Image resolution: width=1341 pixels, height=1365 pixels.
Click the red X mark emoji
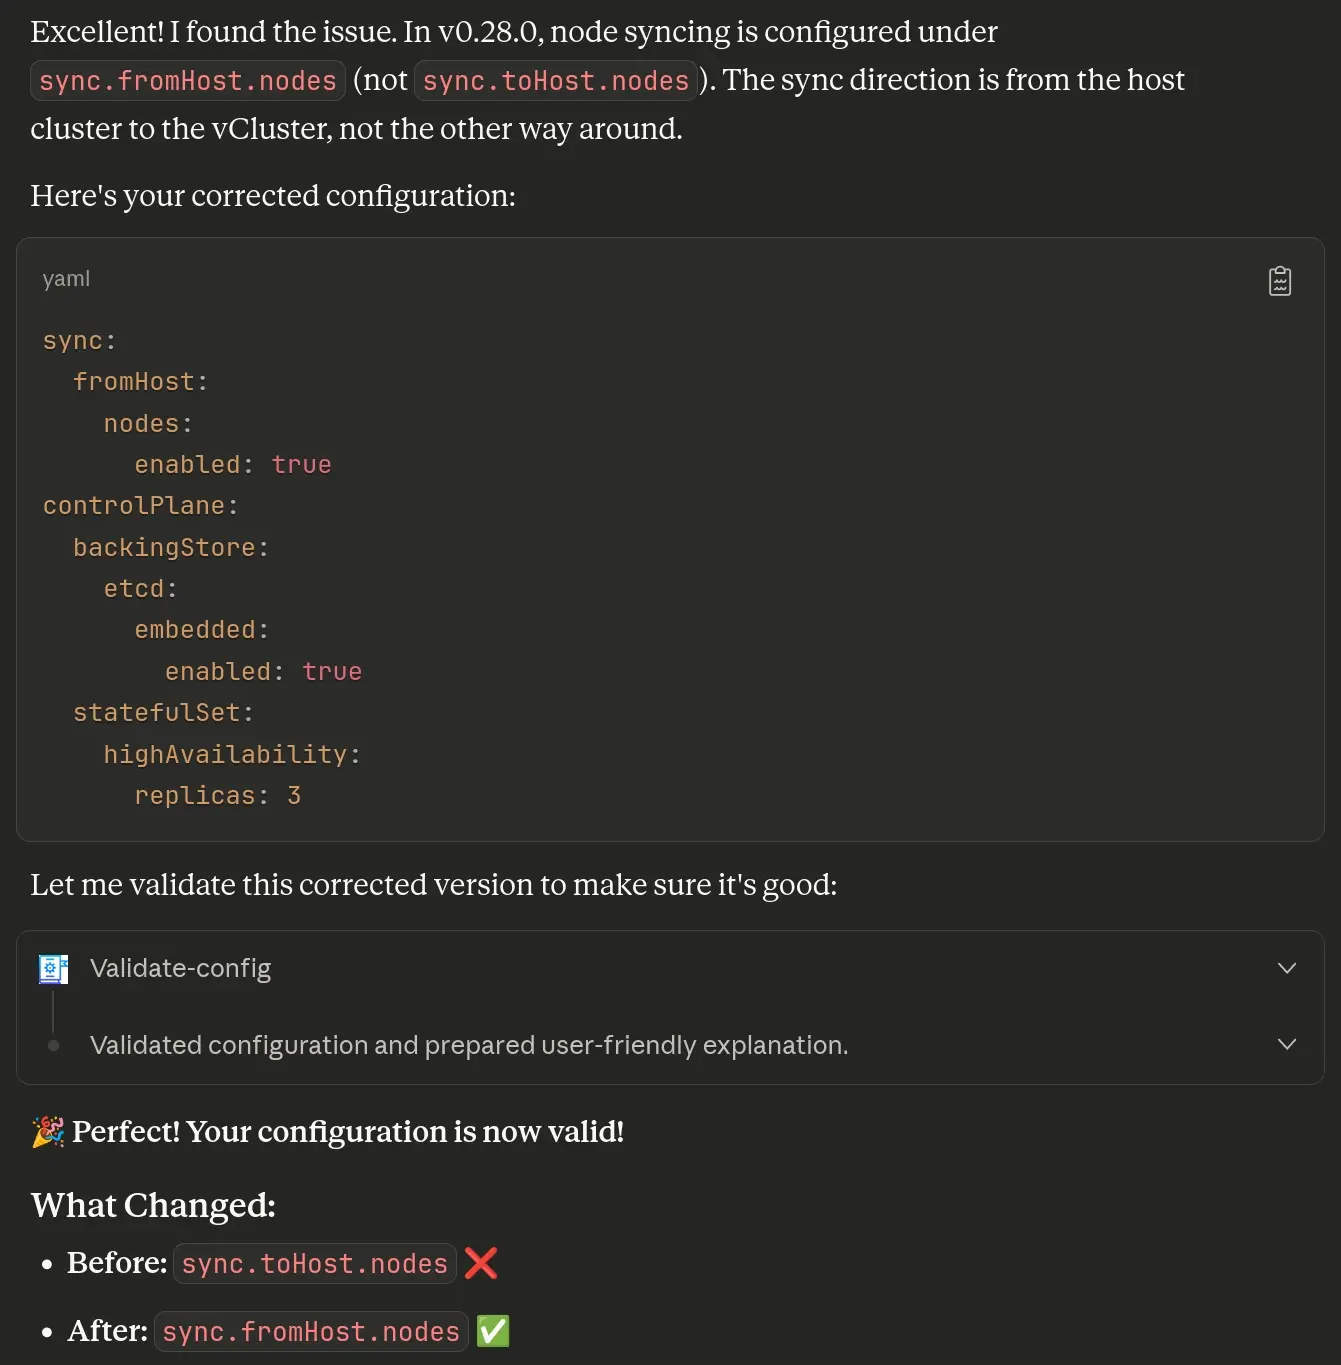pyautogui.click(x=481, y=1263)
